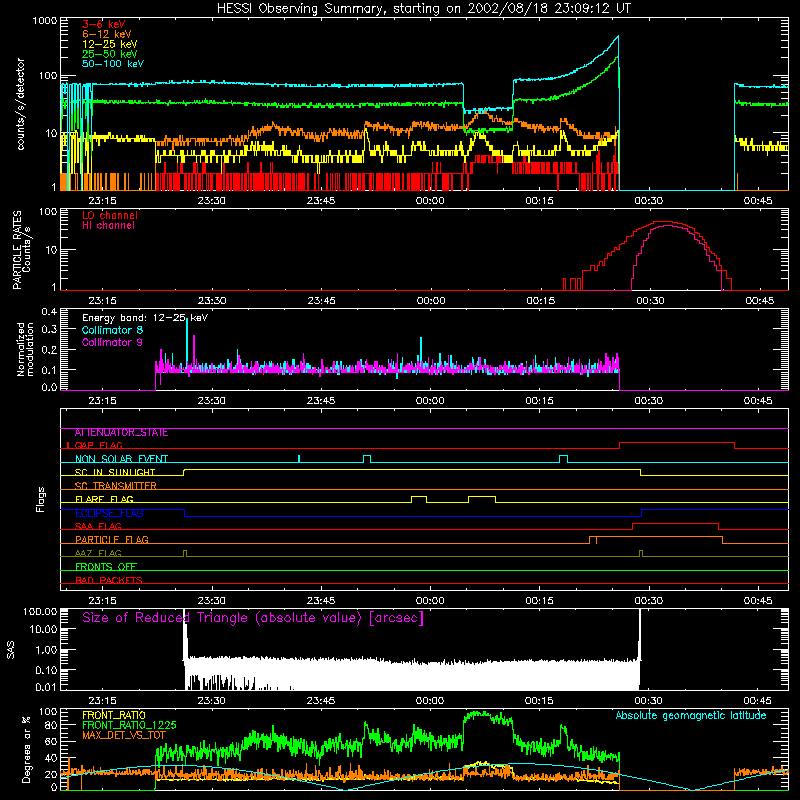Screen dimensions: 800x800
Task: Select the "HI channel" legend label
Action: 108,226
